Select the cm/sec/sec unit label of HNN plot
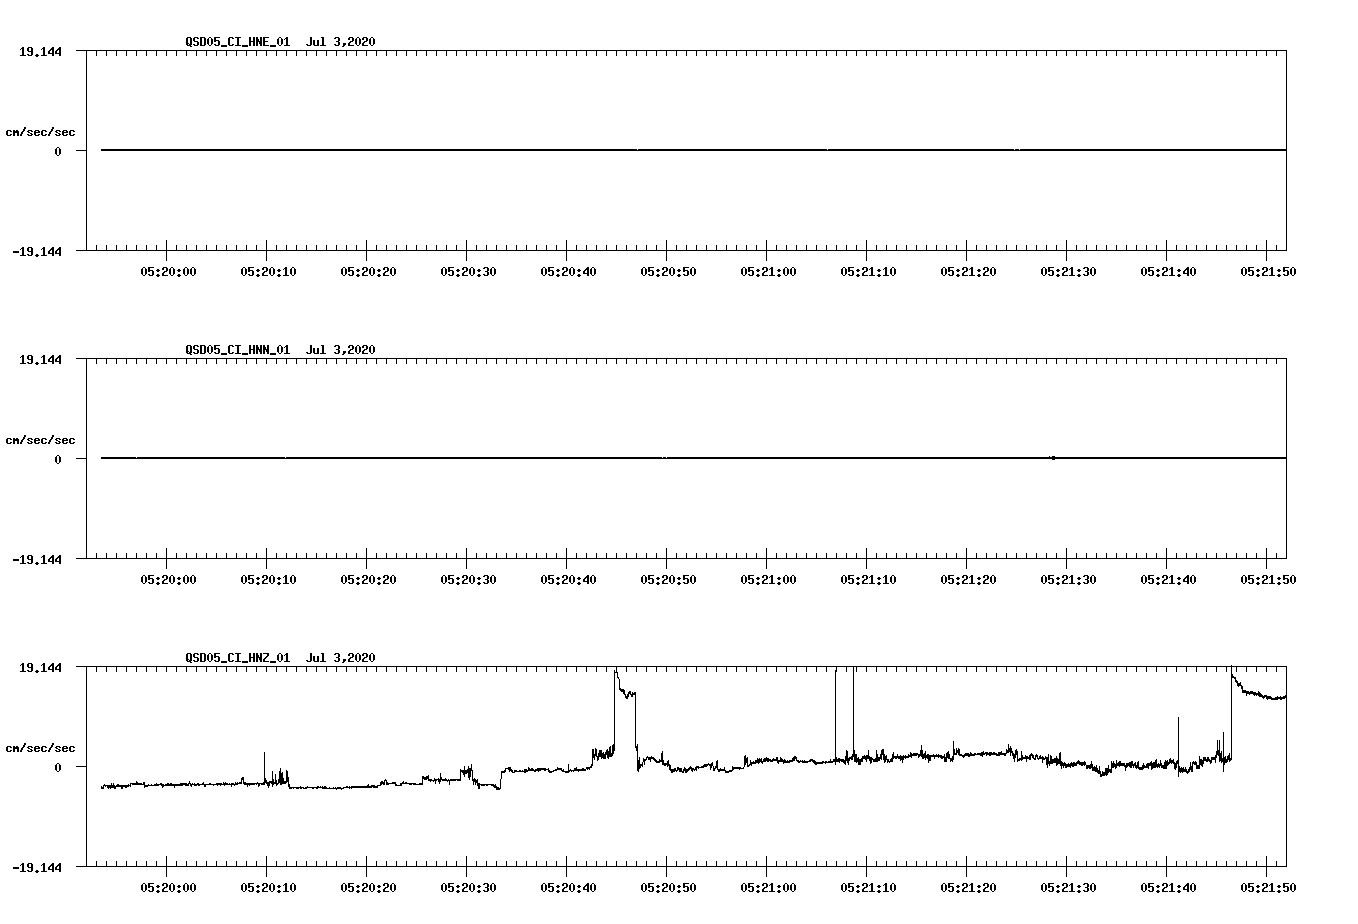 pyautogui.click(x=40, y=440)
